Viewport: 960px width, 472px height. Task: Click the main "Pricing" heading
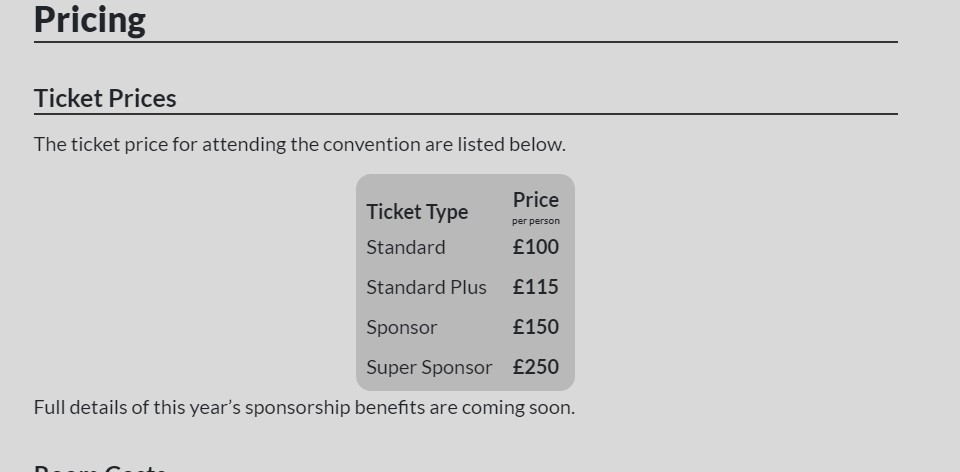tap(90, 20)
